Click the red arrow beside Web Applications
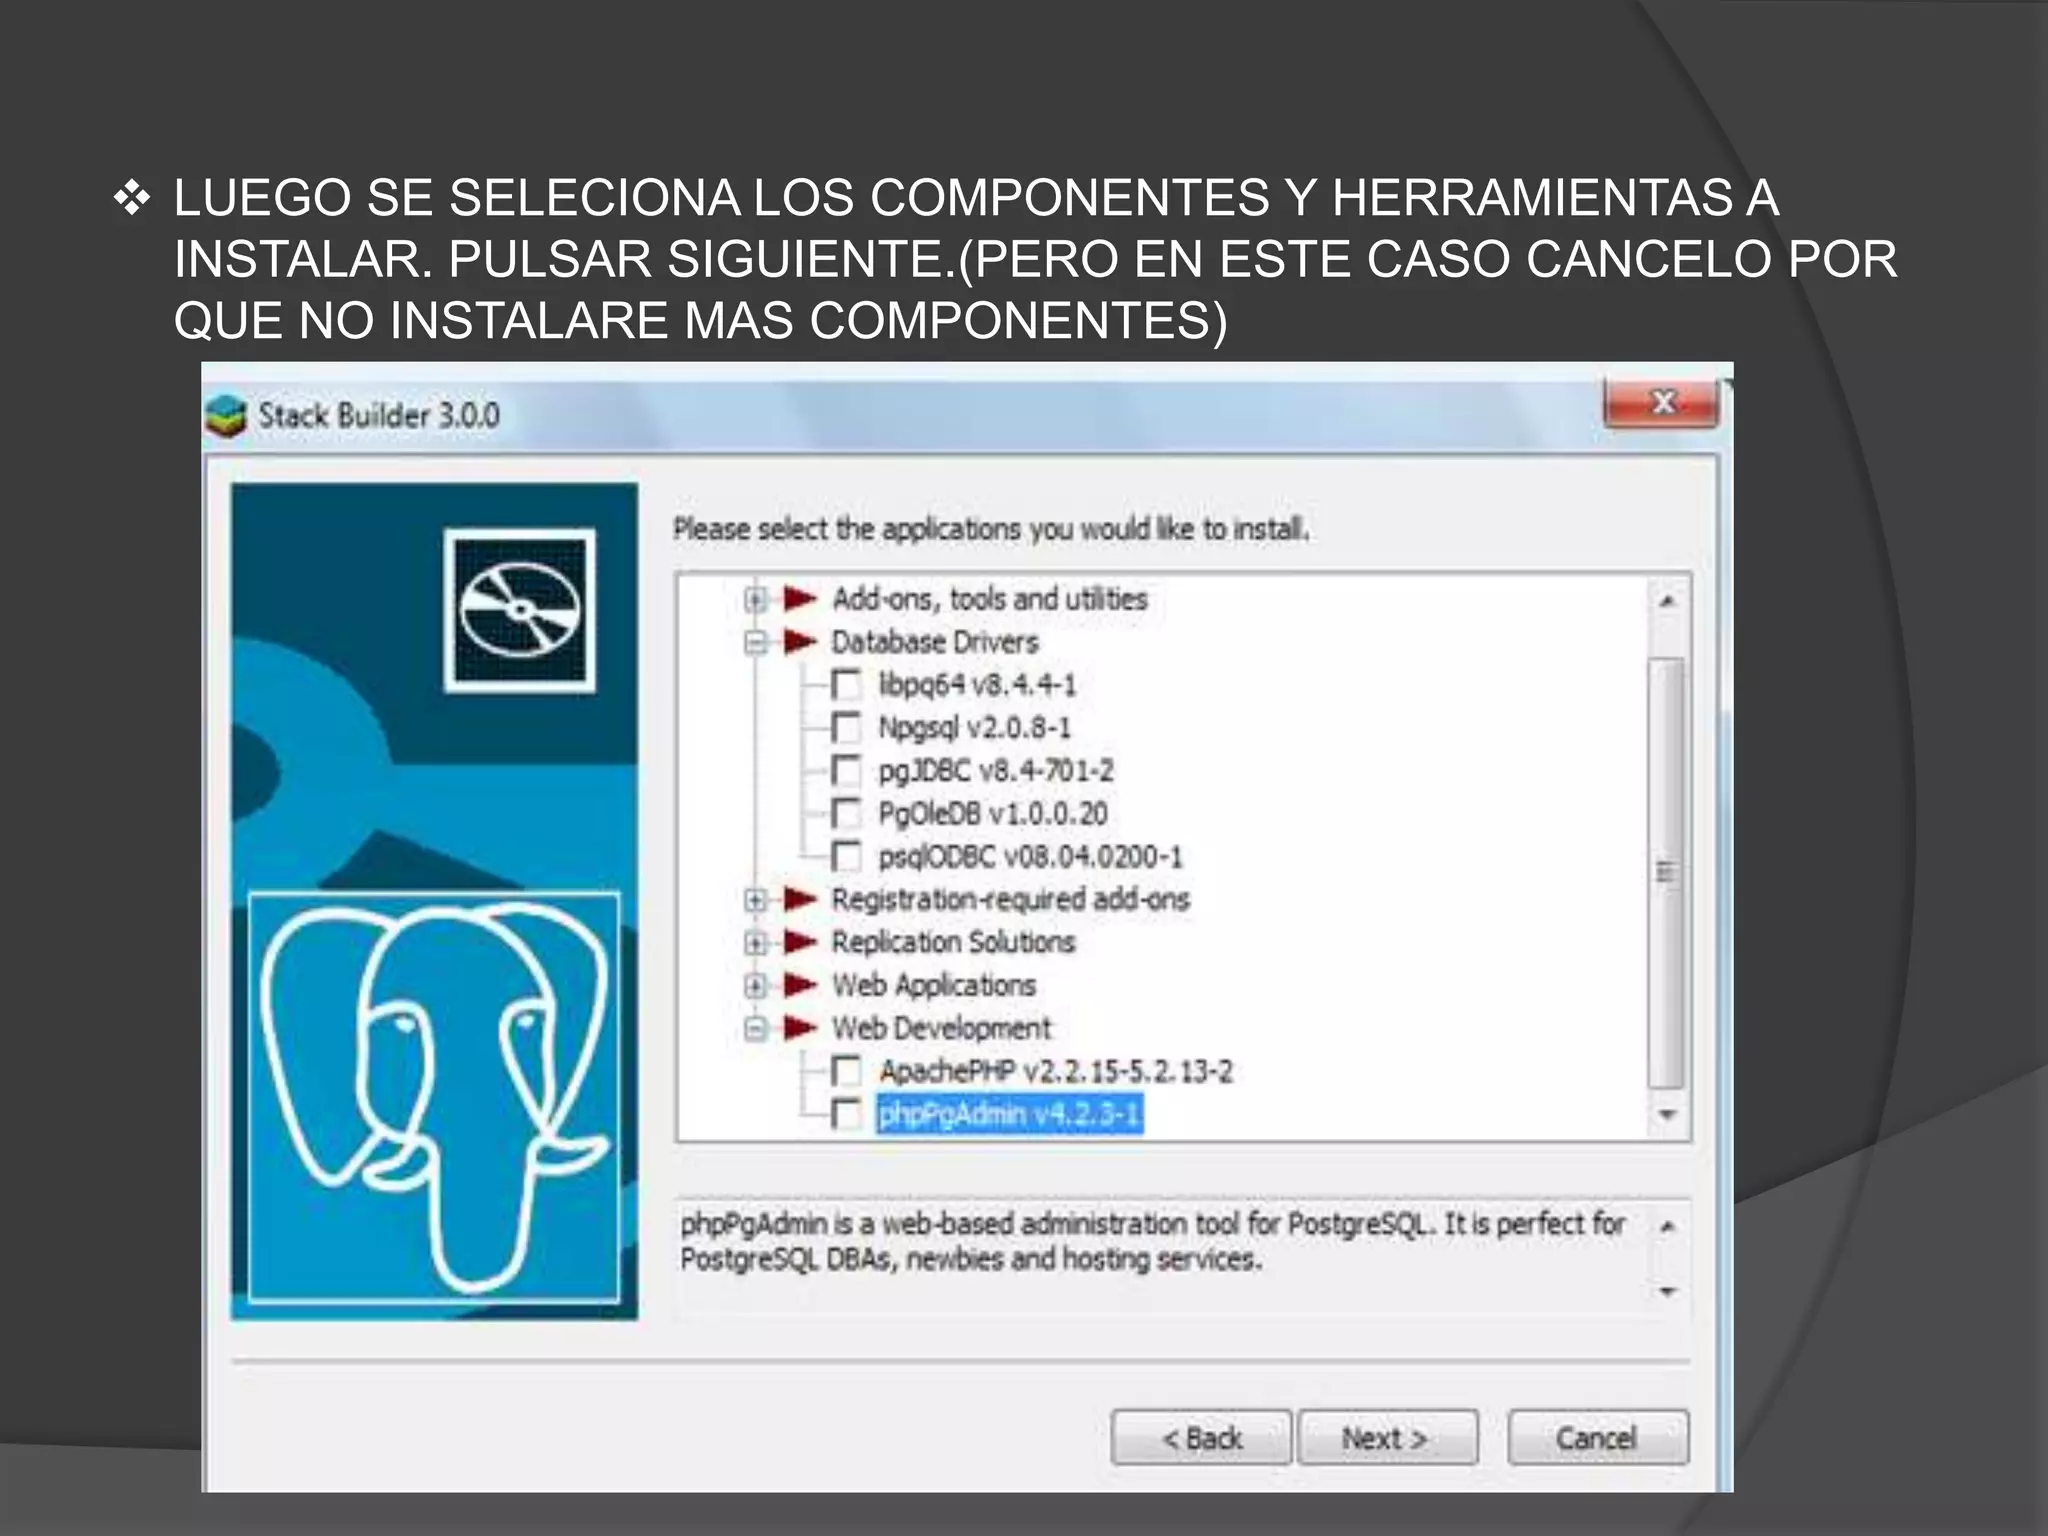Viewport: 2048px width, 1536px height. pyautogui.click(x=800, y=985)
